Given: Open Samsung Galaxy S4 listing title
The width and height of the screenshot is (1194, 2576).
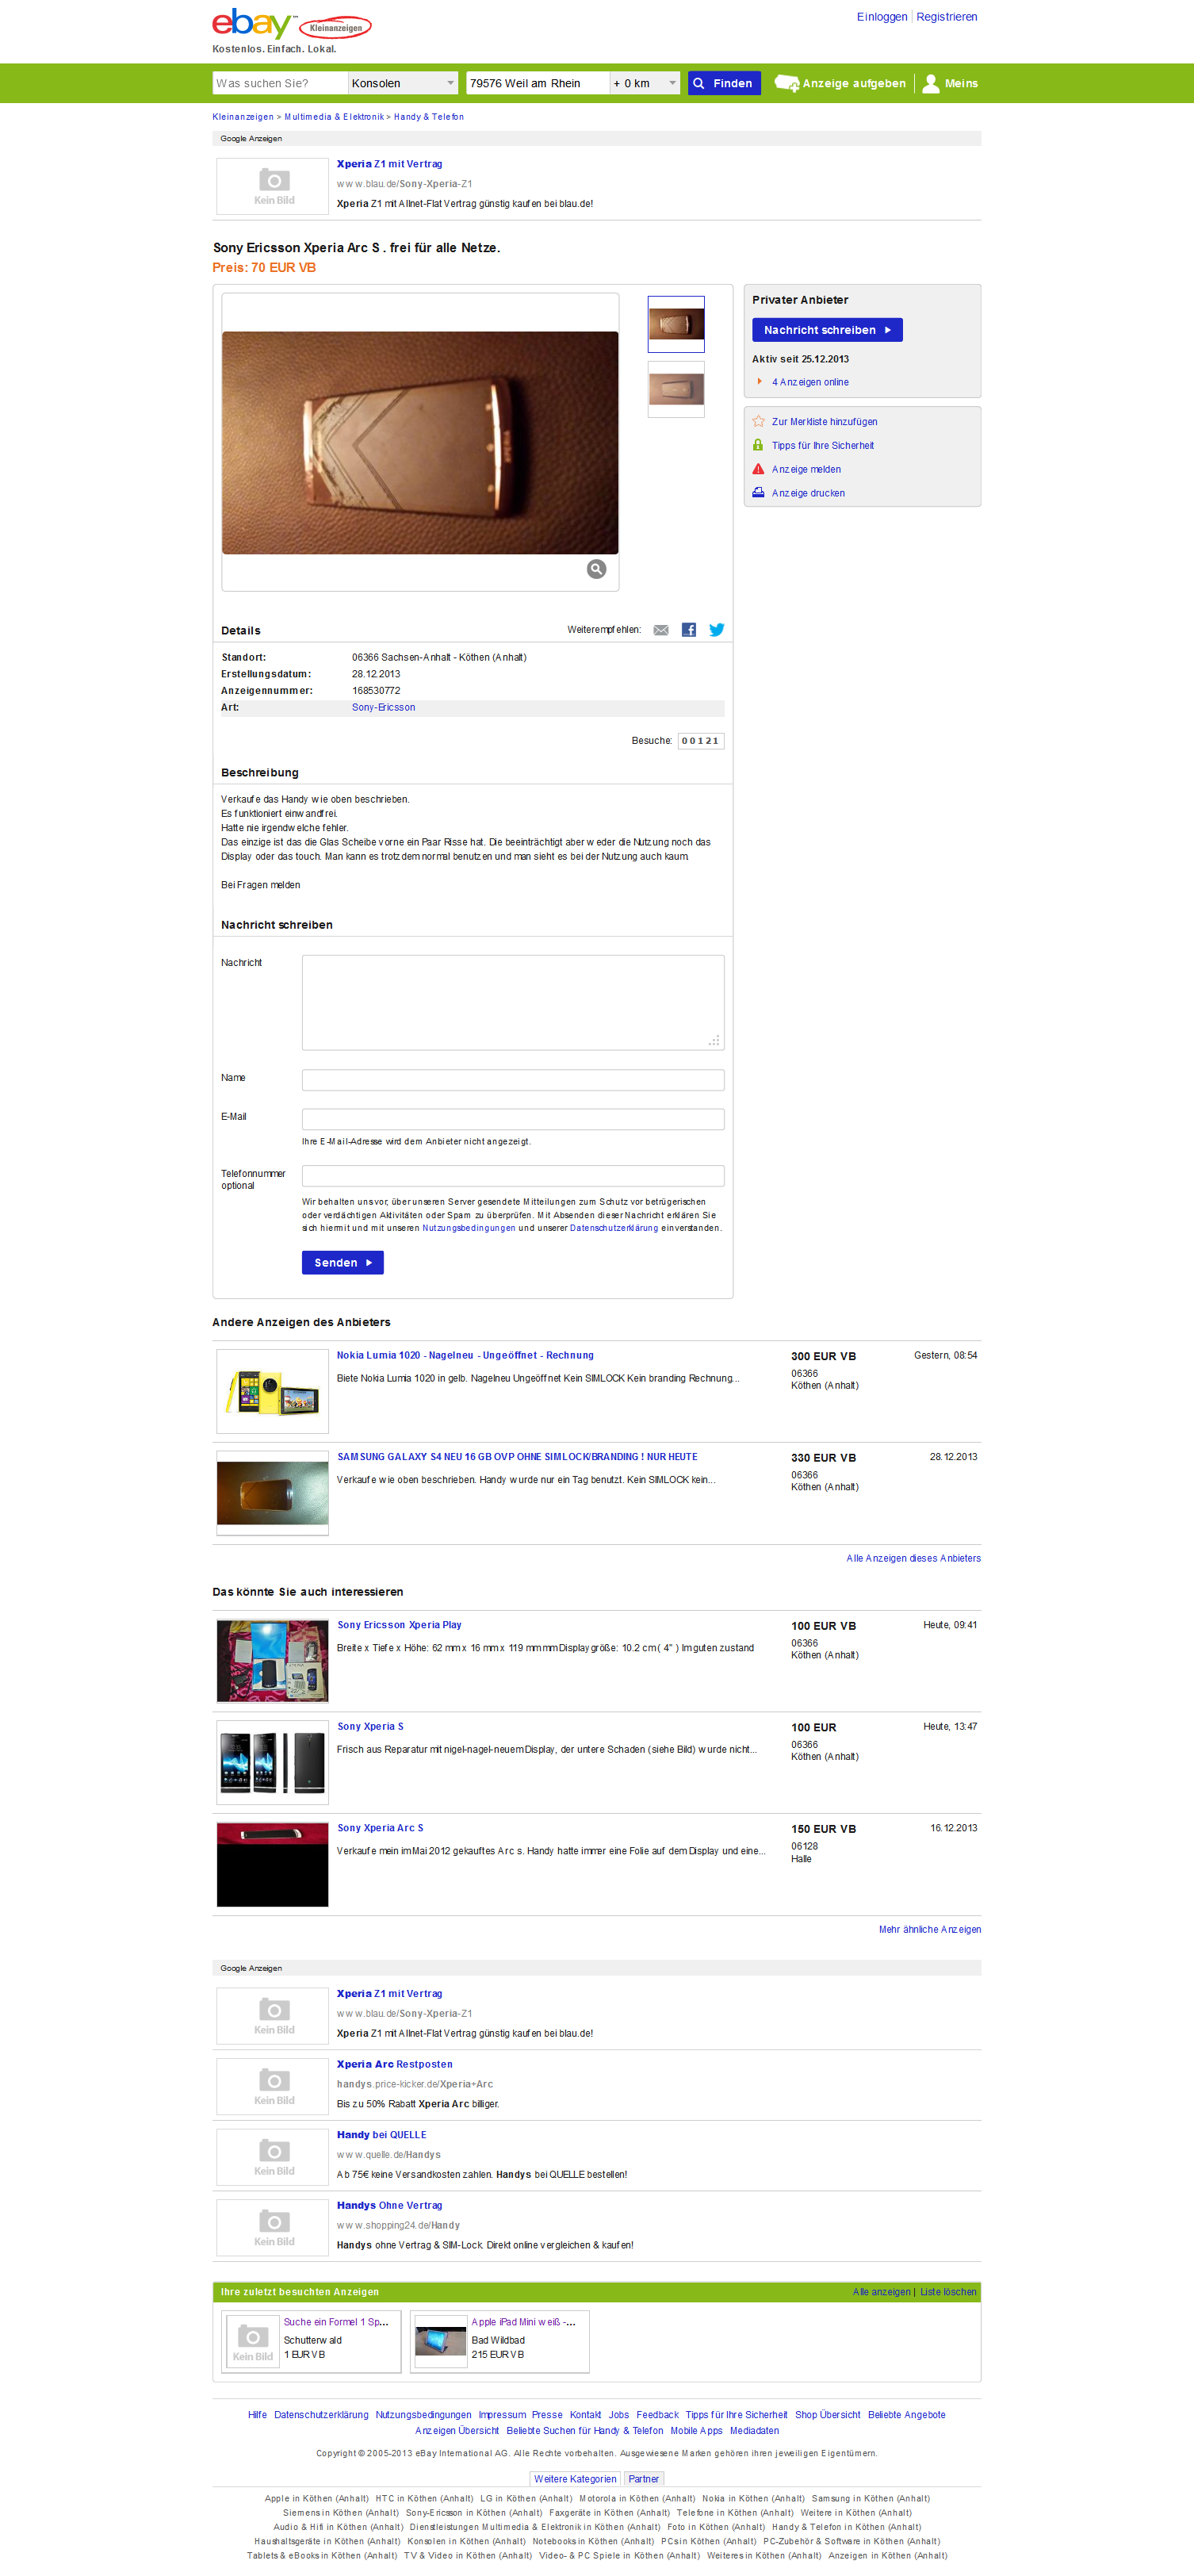Looking at the screenshot, I should point(517,1457).
